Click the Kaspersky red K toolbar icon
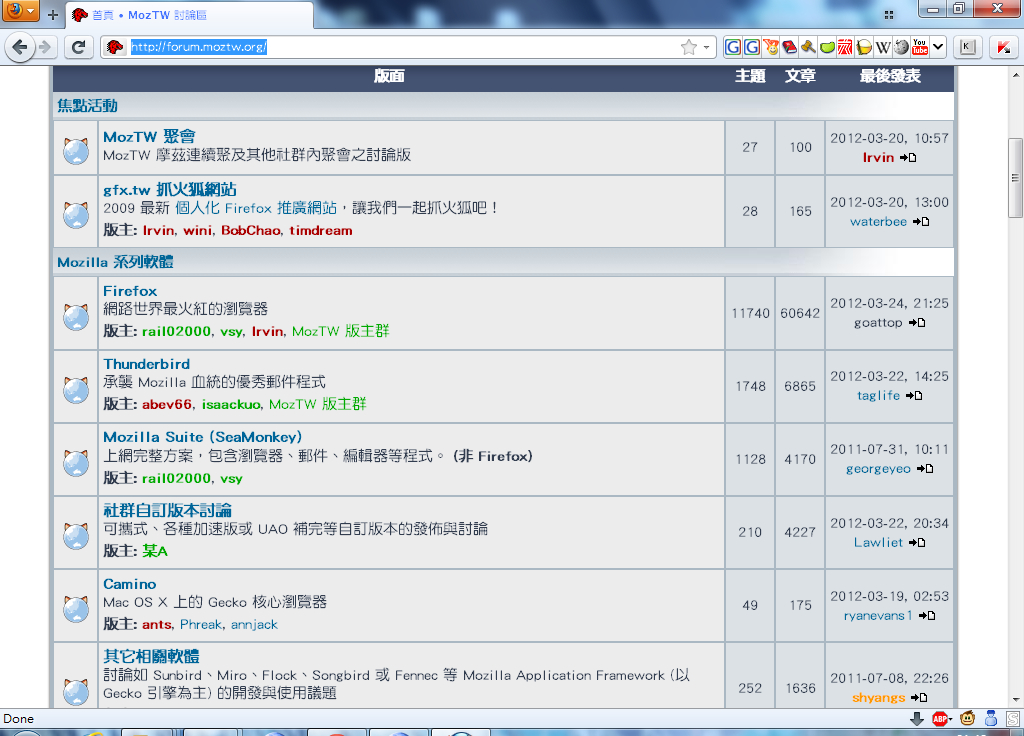 point(1003,47)
